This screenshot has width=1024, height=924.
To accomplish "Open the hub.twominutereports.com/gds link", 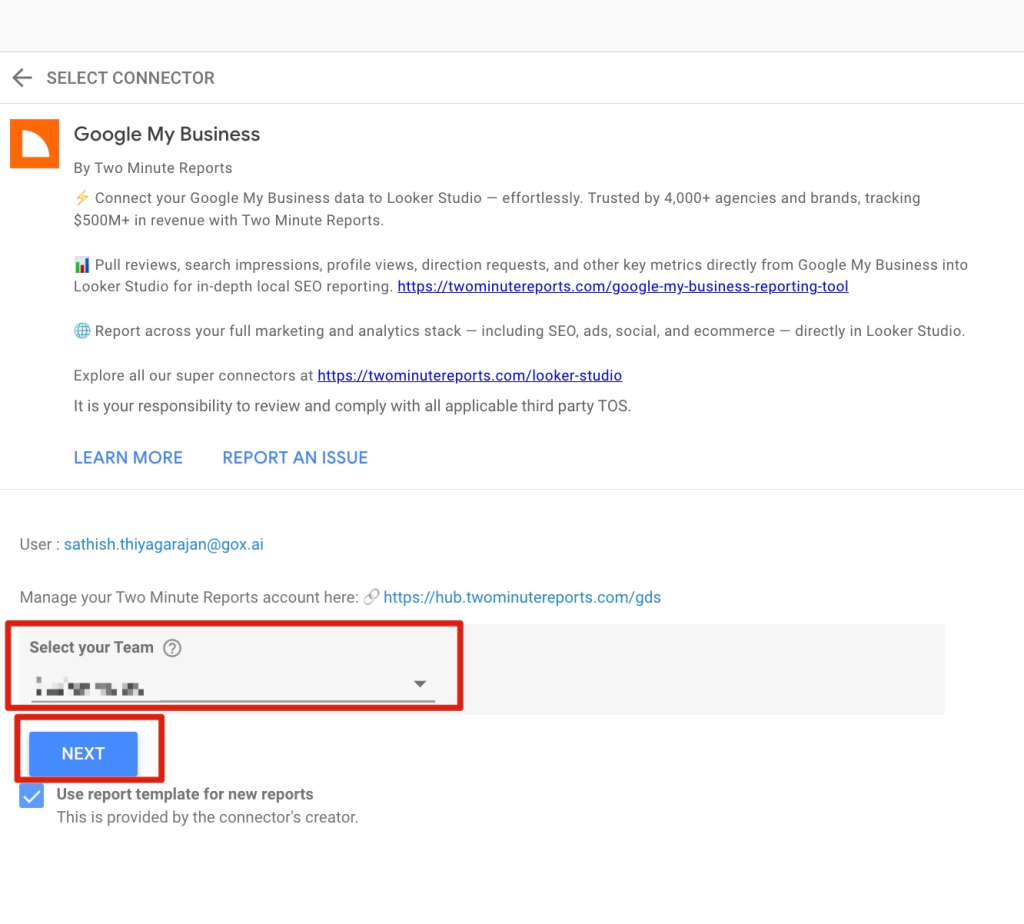I will [522, 597].
